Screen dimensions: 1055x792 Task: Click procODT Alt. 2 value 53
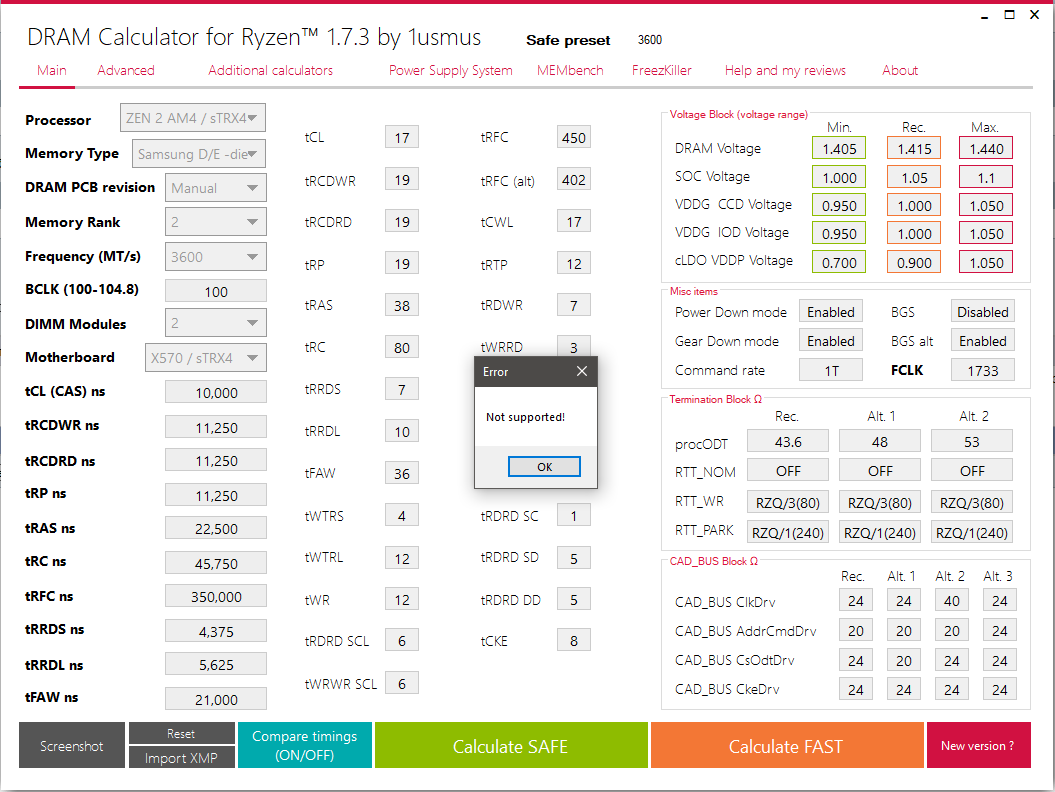(x=972, y=441)
